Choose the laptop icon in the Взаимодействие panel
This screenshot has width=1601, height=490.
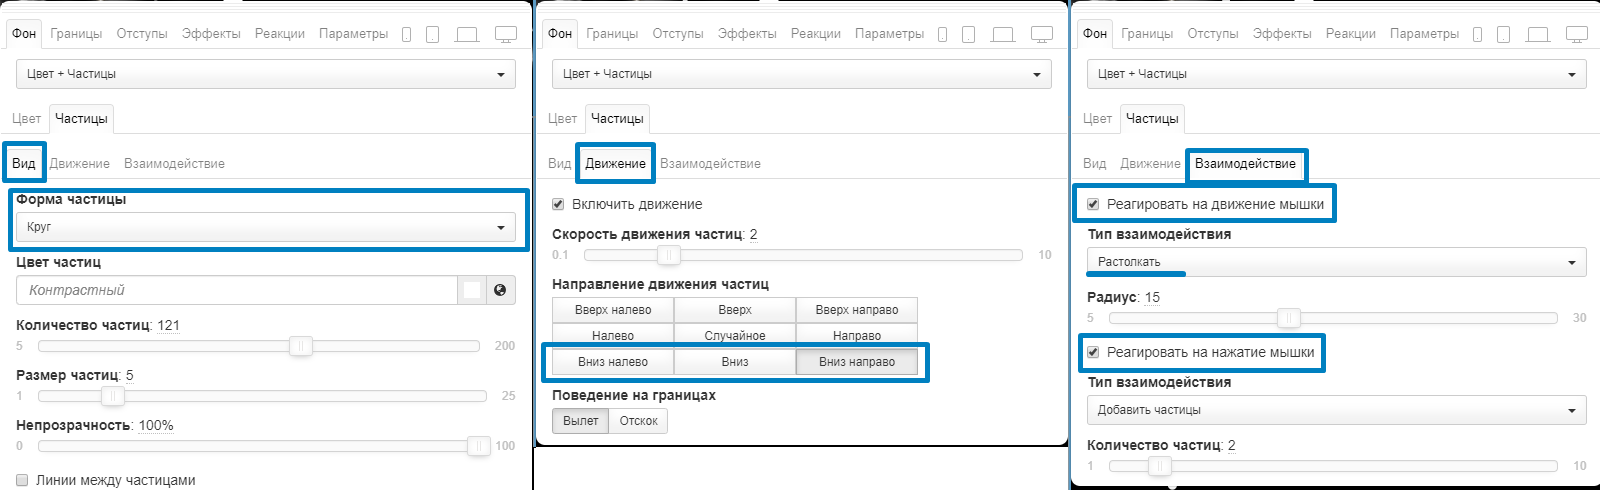1538,34
